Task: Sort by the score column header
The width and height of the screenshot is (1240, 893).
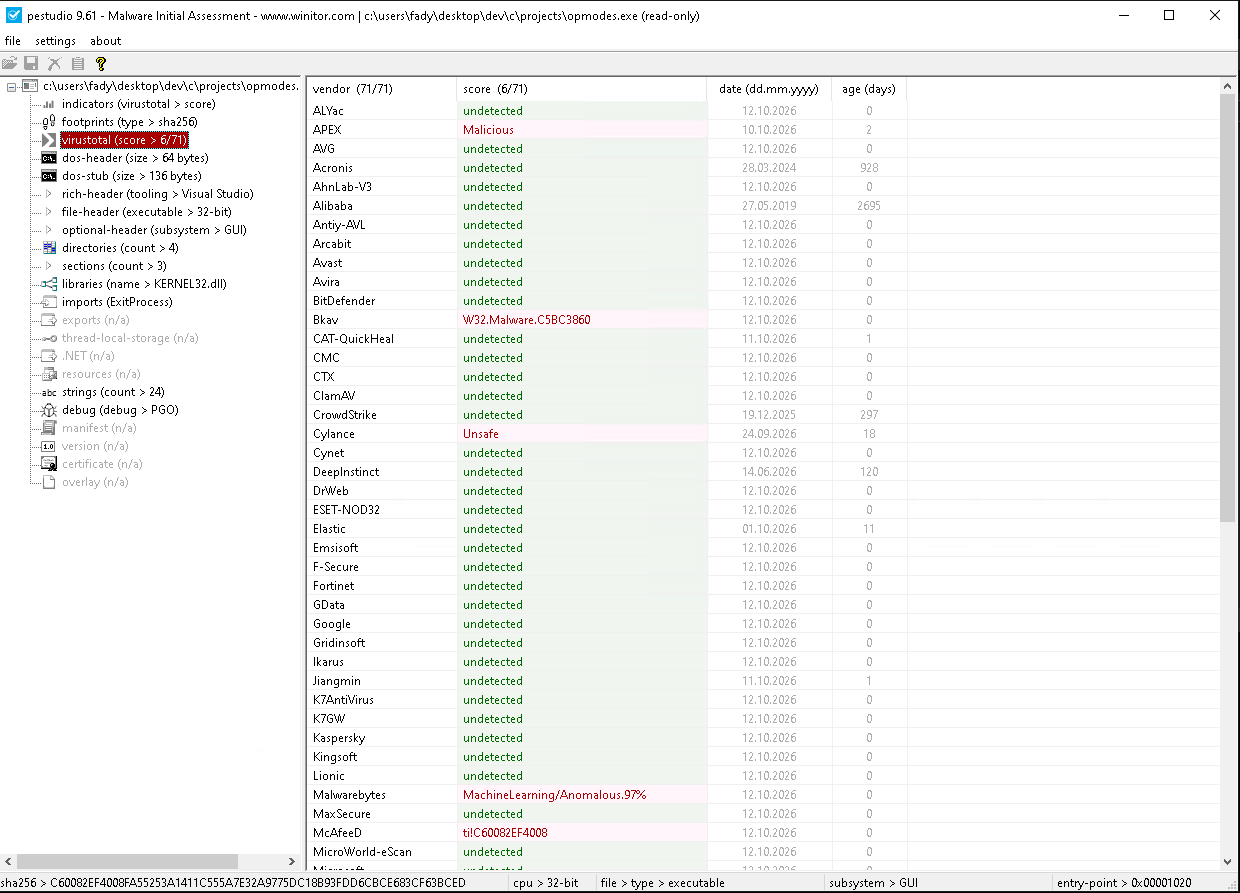Action: (x=581, y=89)
